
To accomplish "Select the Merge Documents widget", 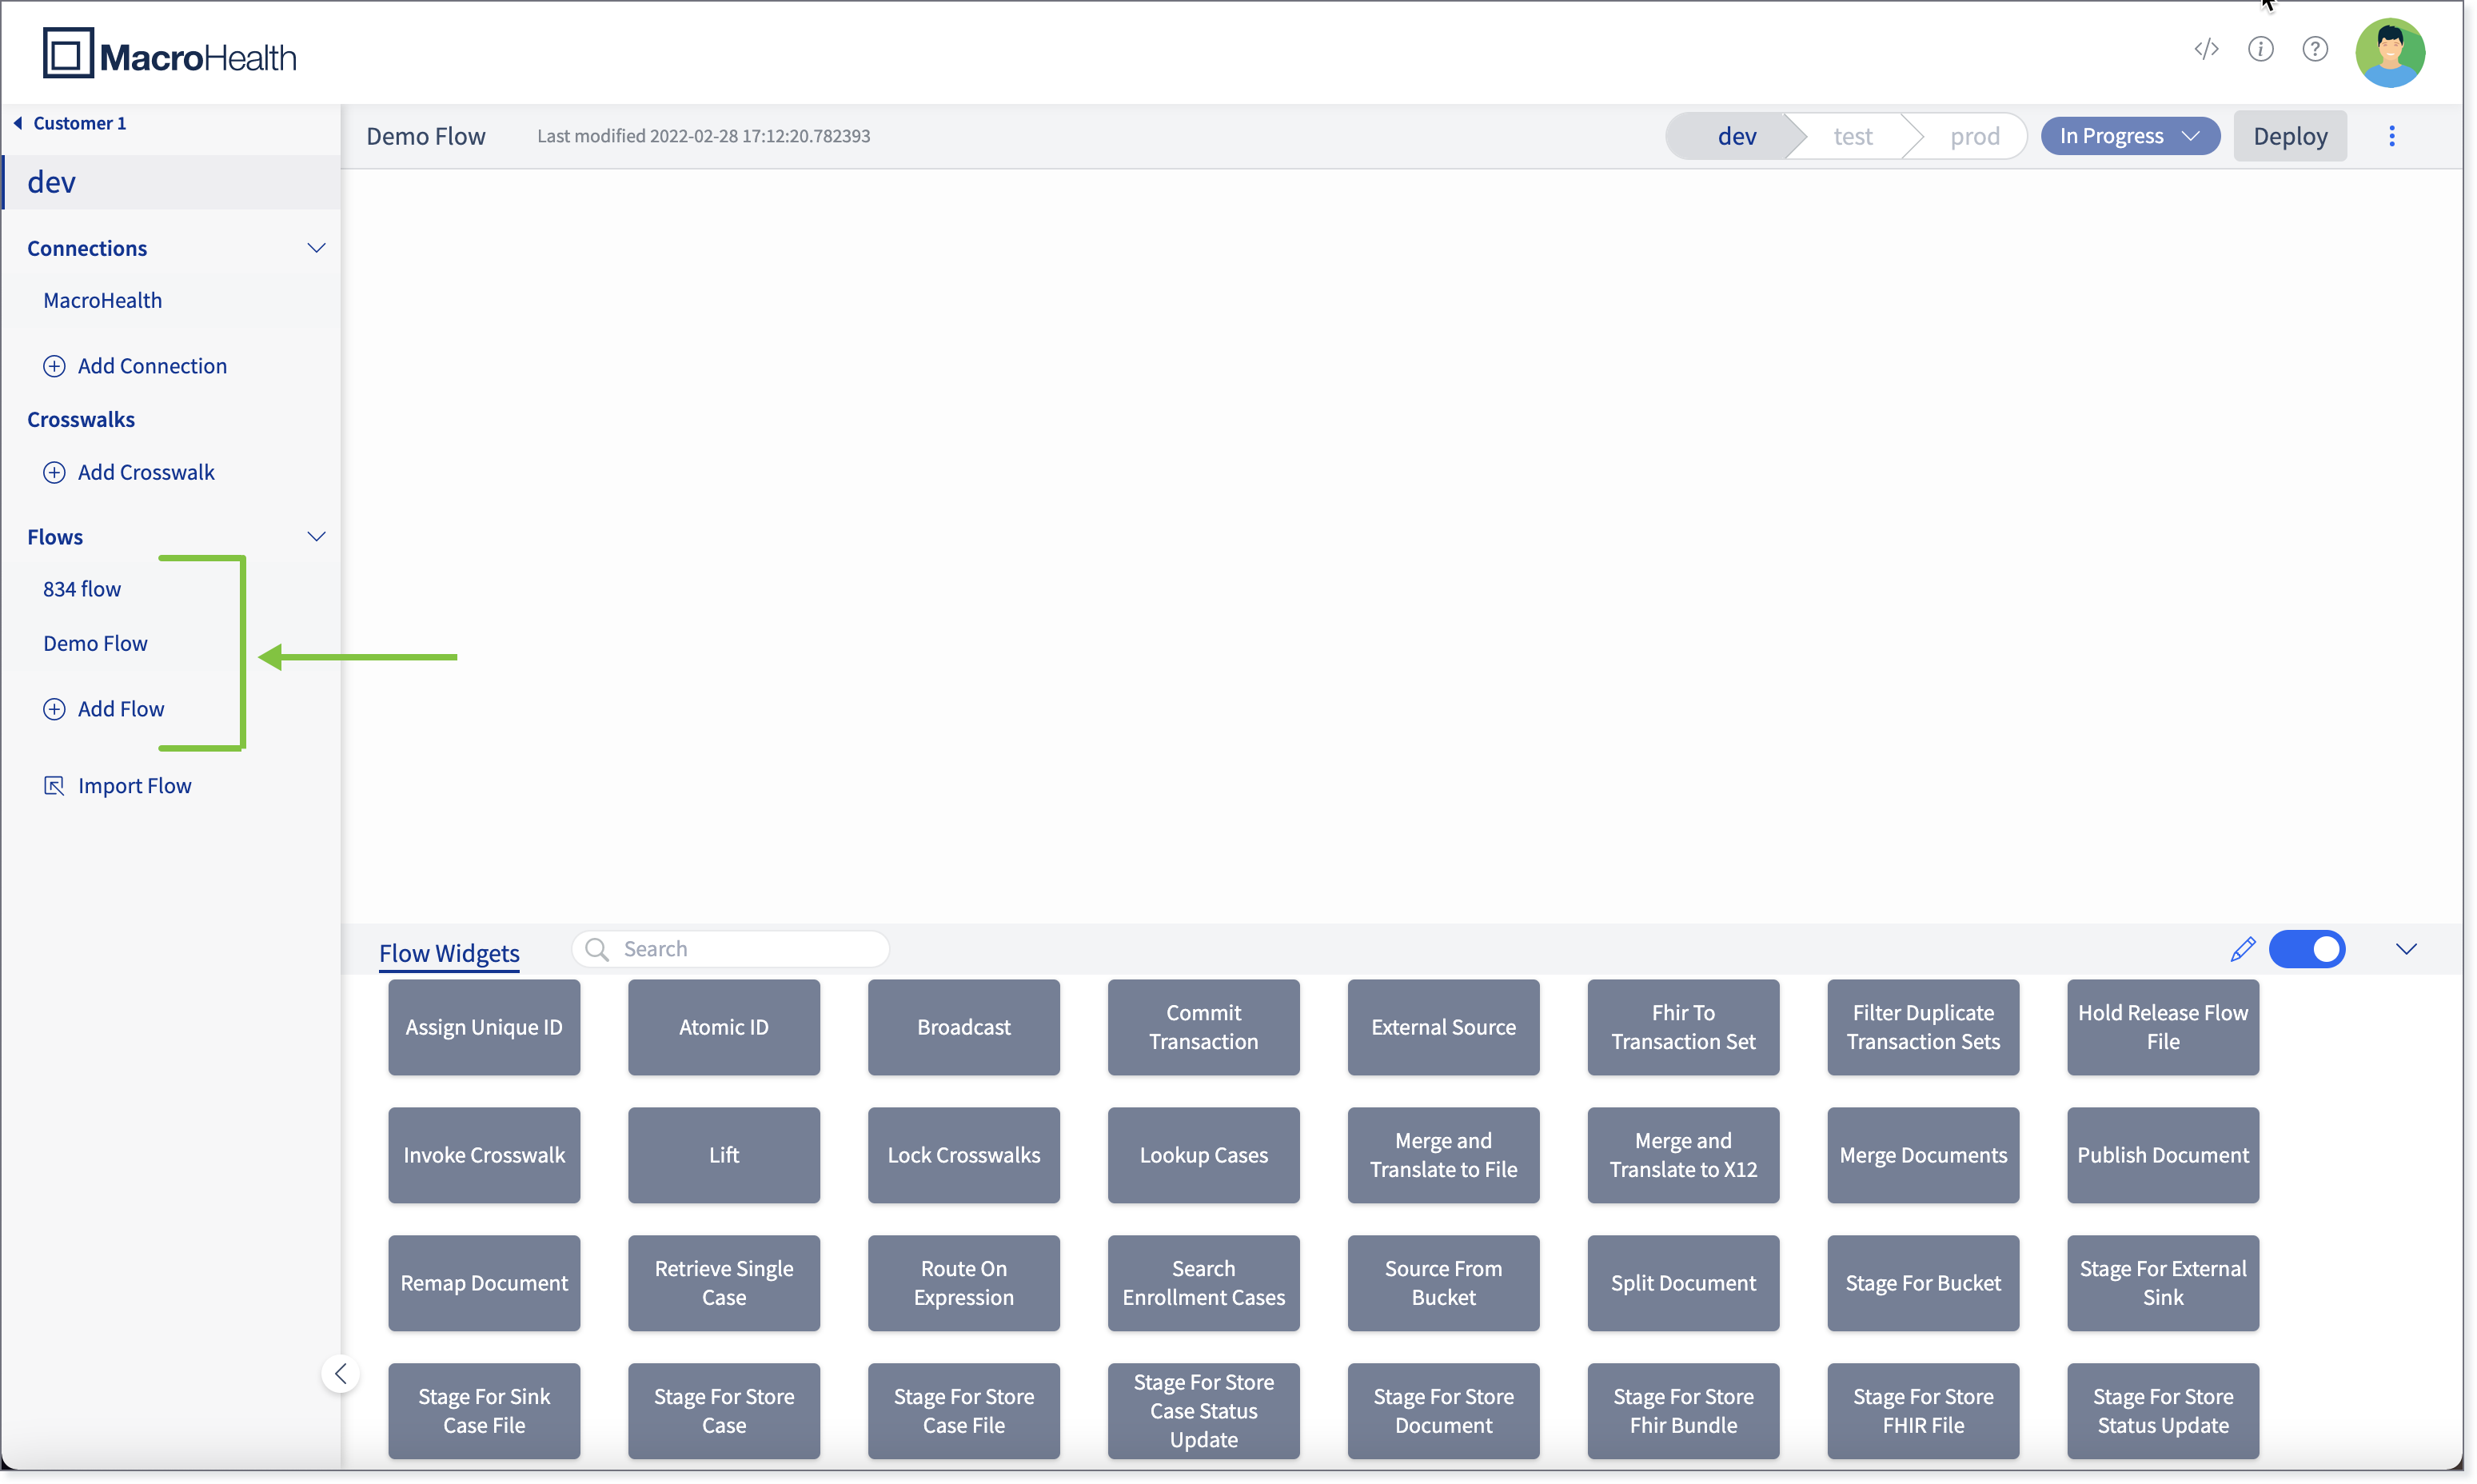I will (1924, 1155).
